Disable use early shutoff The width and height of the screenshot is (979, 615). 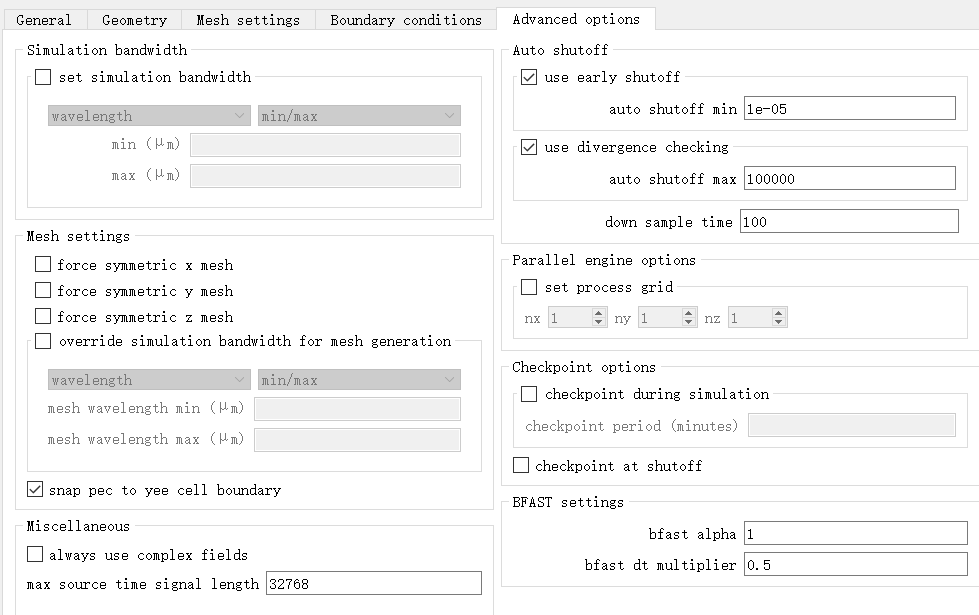coord(529,77)
